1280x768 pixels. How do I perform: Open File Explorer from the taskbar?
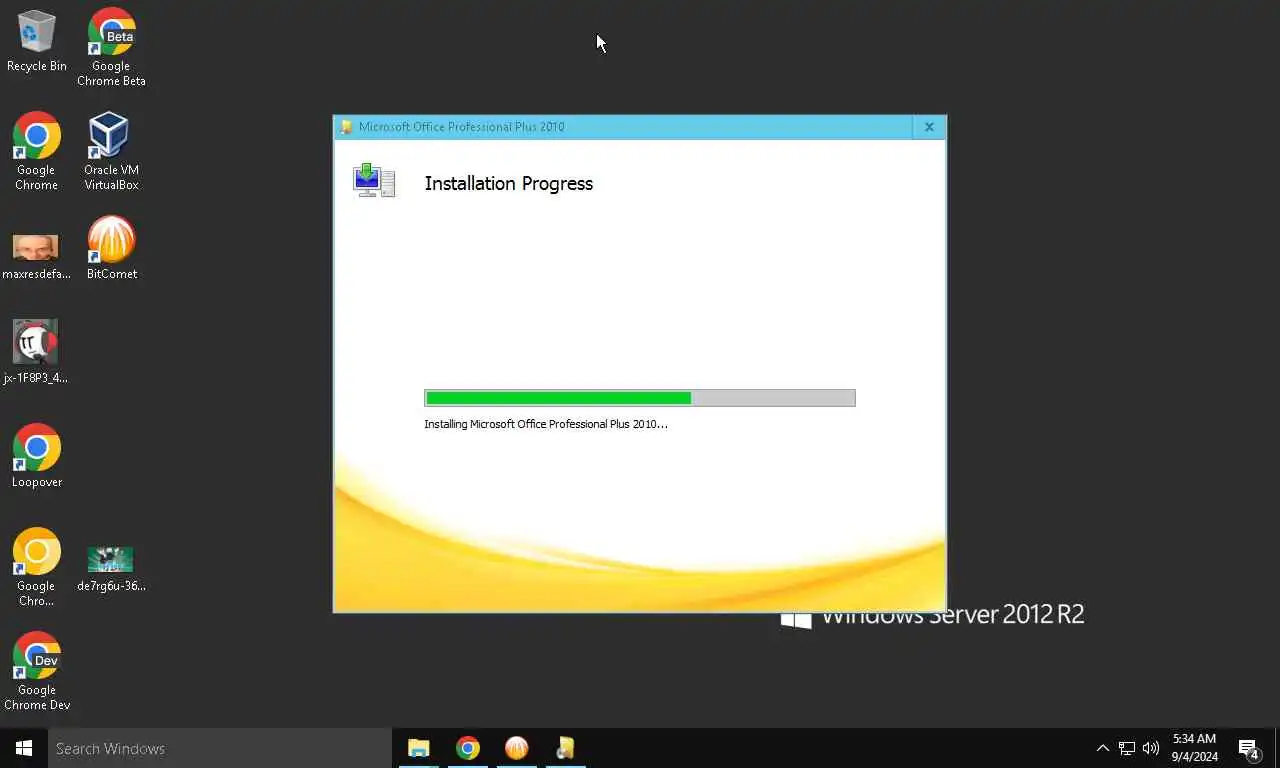click(x=418, y=748)
